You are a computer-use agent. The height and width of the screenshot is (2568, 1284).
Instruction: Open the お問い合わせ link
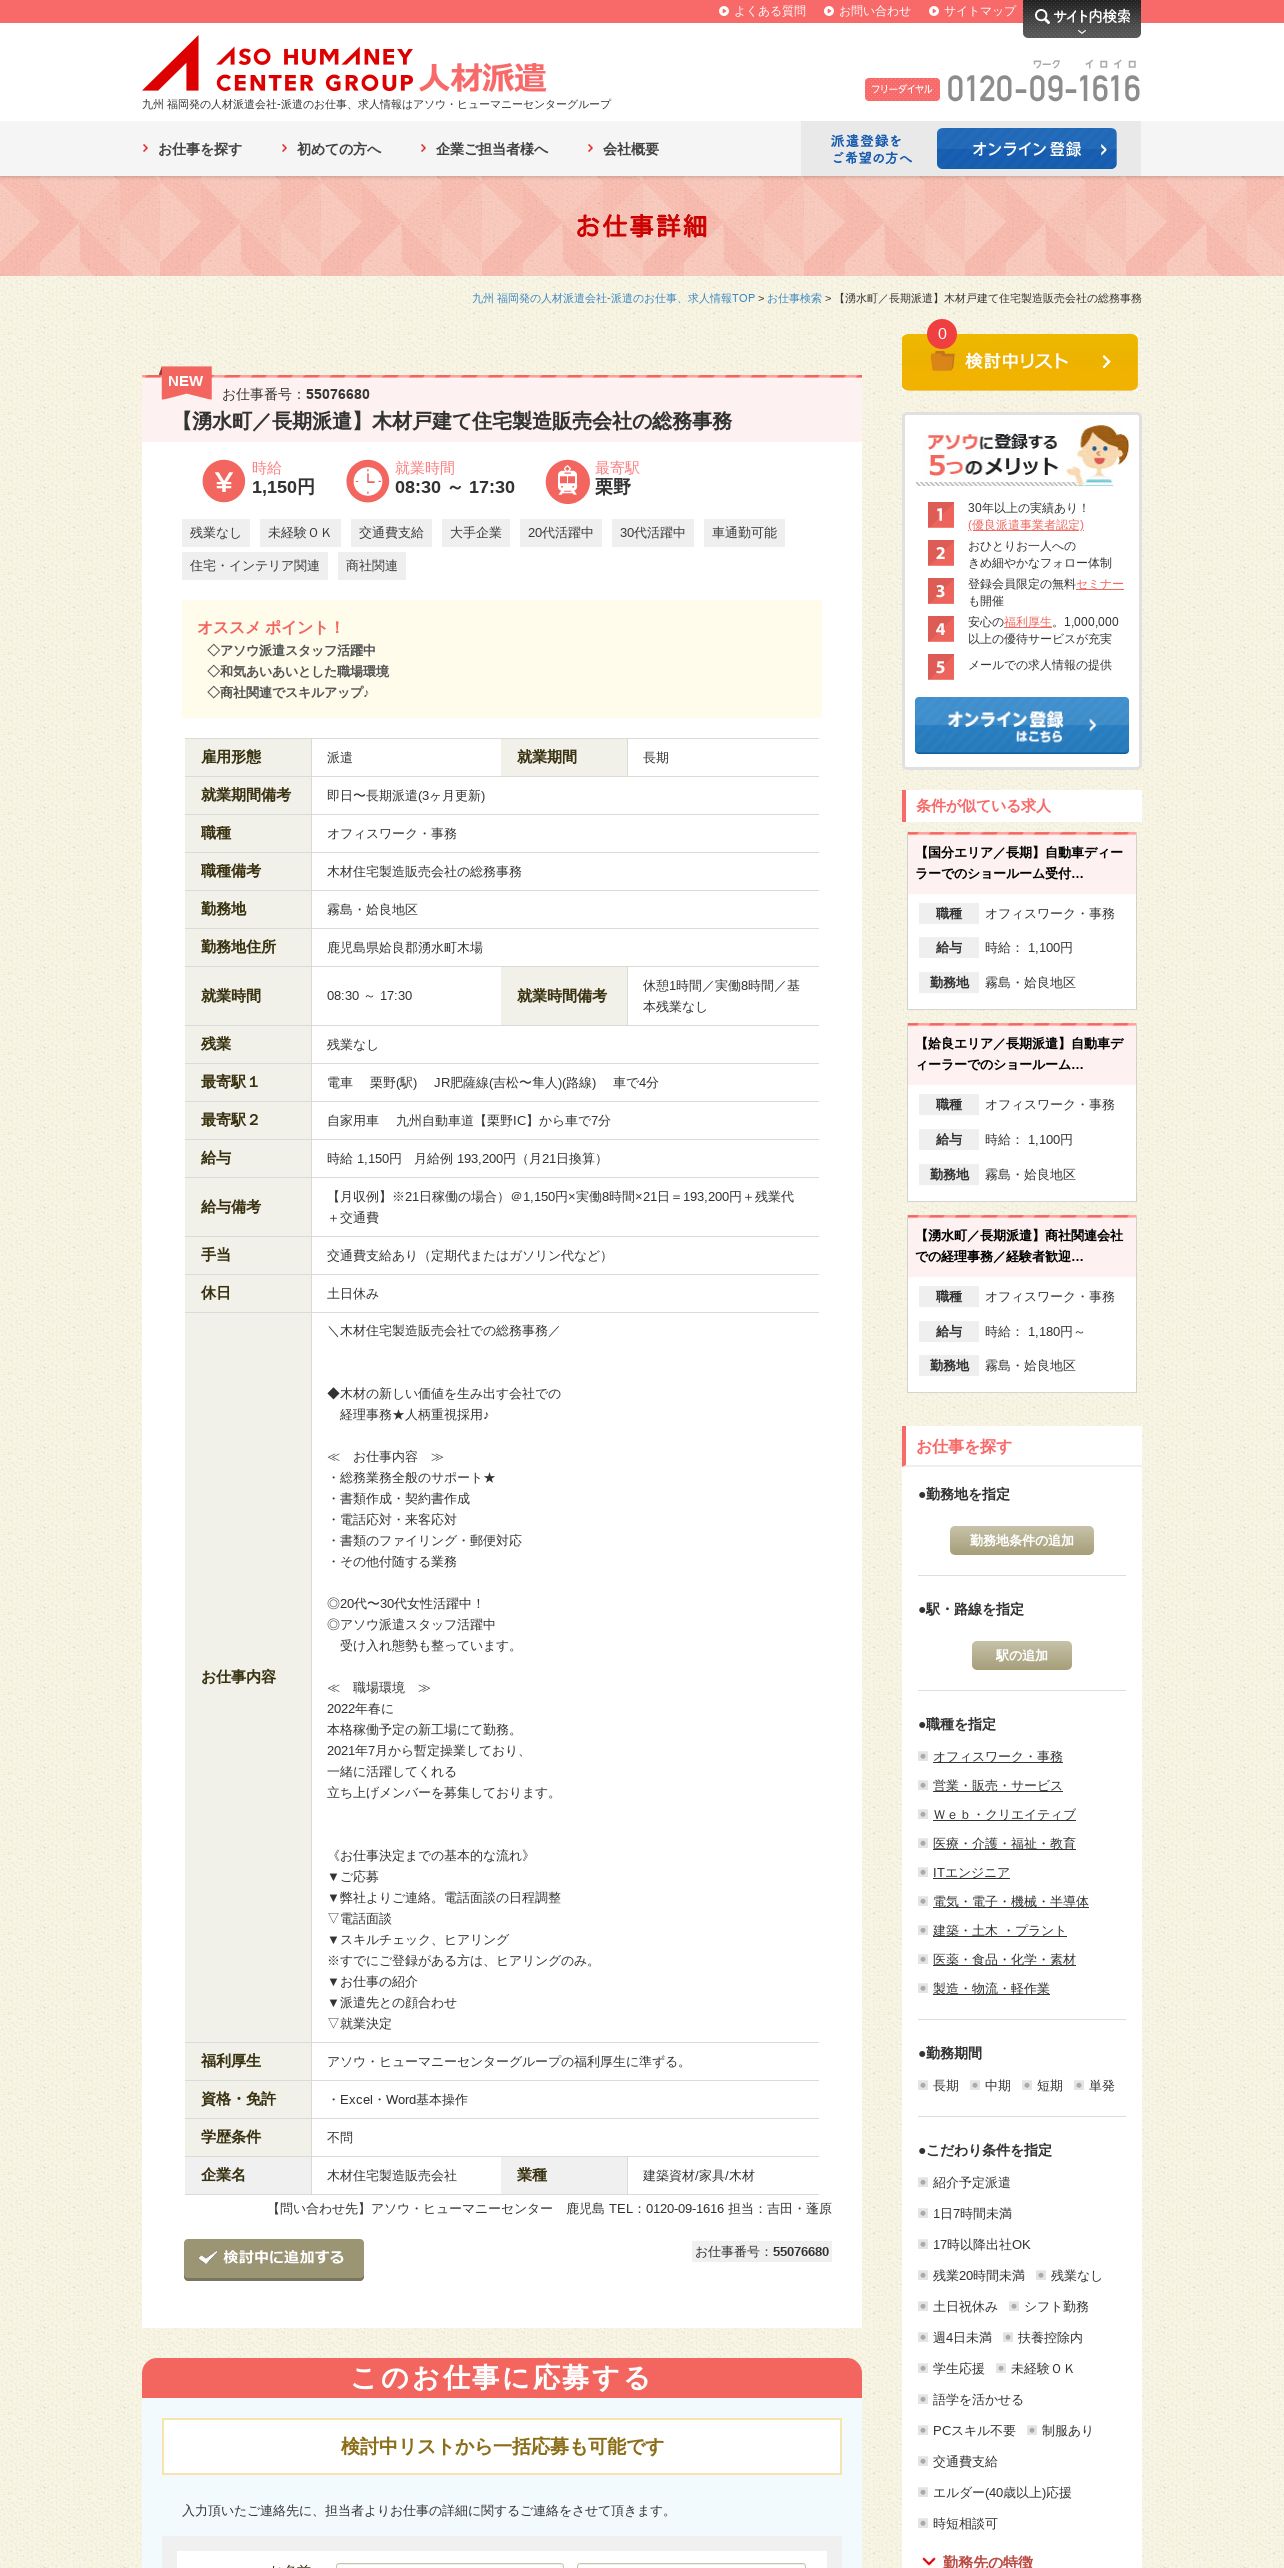[867, 11]
